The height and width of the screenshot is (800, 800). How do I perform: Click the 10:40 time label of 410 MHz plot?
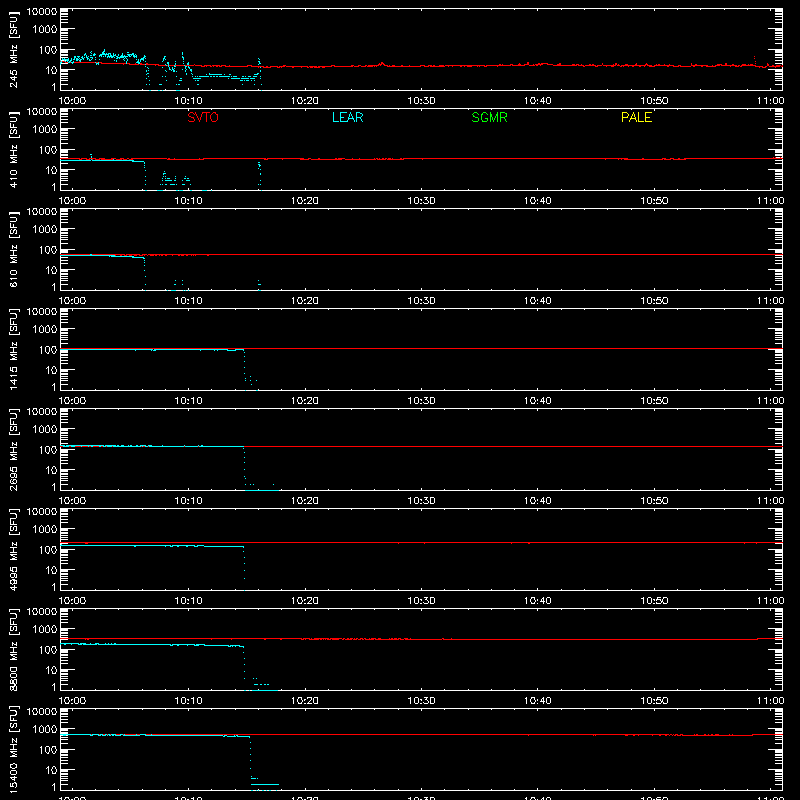(538, 201)
